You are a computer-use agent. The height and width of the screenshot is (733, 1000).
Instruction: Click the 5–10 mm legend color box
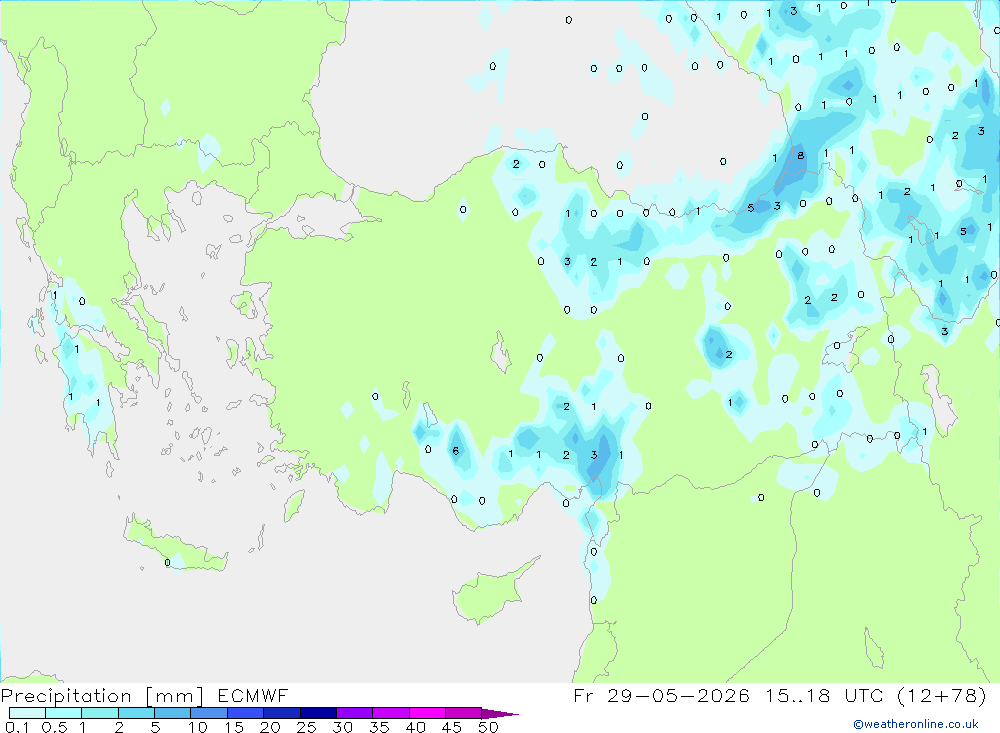point(173,713)
